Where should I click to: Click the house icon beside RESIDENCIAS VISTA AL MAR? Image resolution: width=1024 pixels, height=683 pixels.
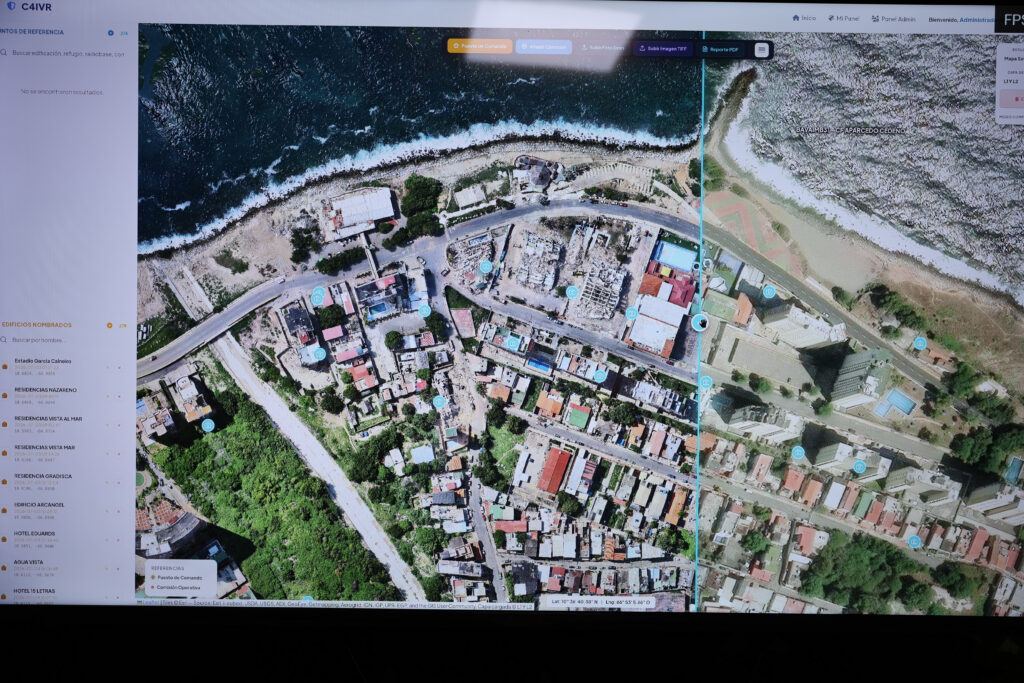click(x=5, y=424)
